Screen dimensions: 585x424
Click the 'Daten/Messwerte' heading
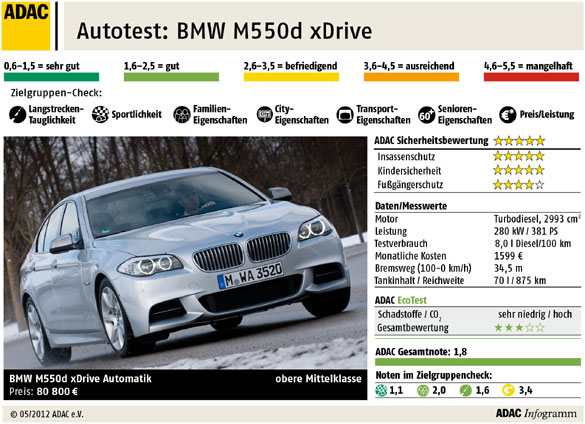click(411, 206)
